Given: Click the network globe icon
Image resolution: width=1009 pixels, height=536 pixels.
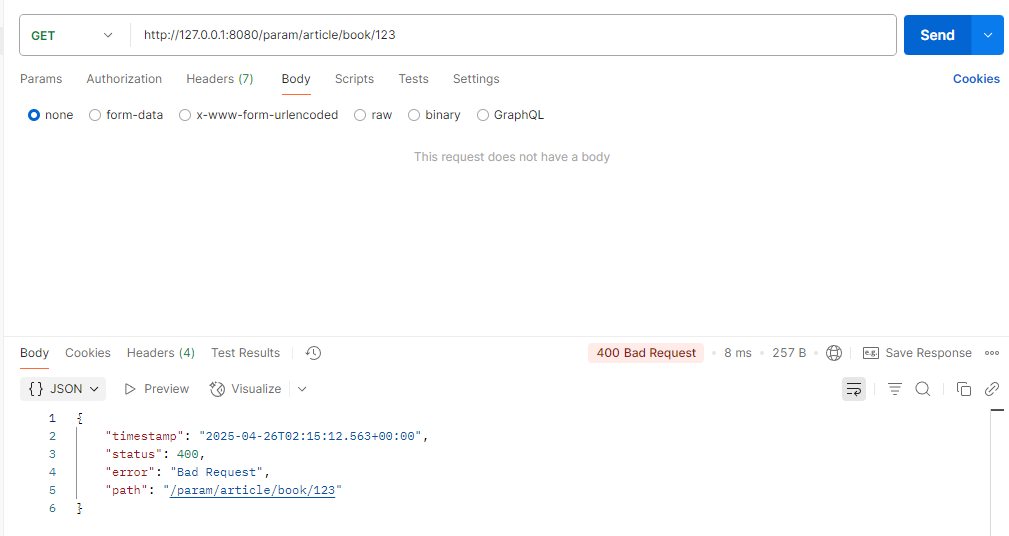Looking at the screenshot, I should tap(834, 353).
